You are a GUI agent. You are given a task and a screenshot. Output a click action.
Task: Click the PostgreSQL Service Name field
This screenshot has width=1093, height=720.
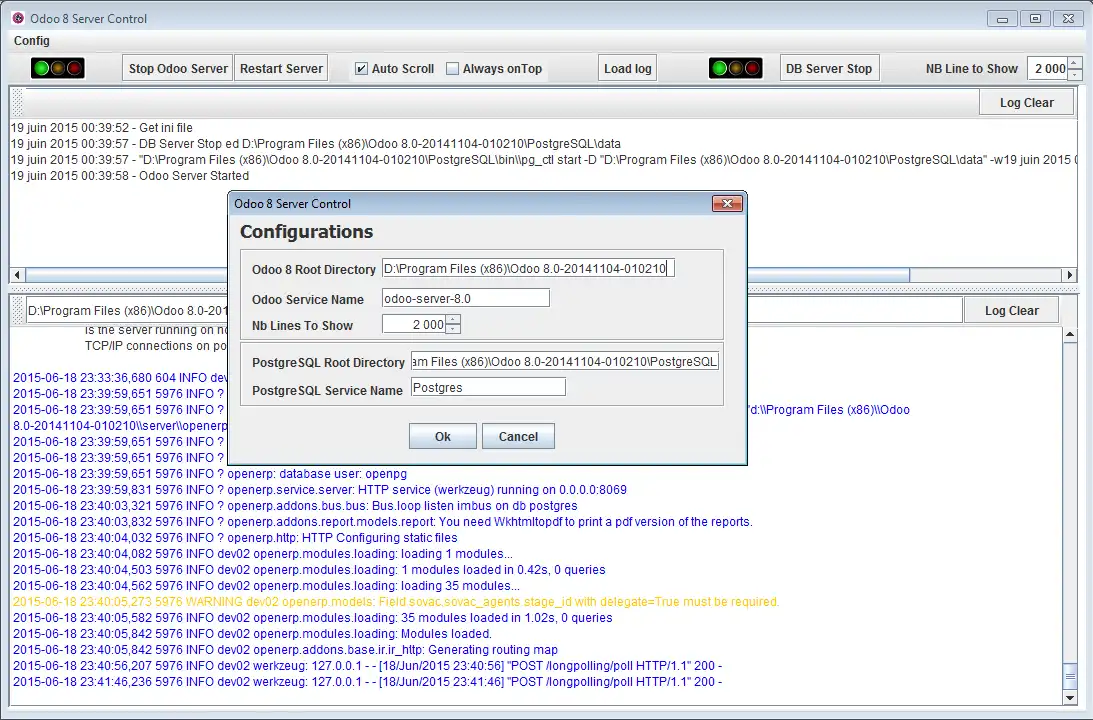point(488,388)
